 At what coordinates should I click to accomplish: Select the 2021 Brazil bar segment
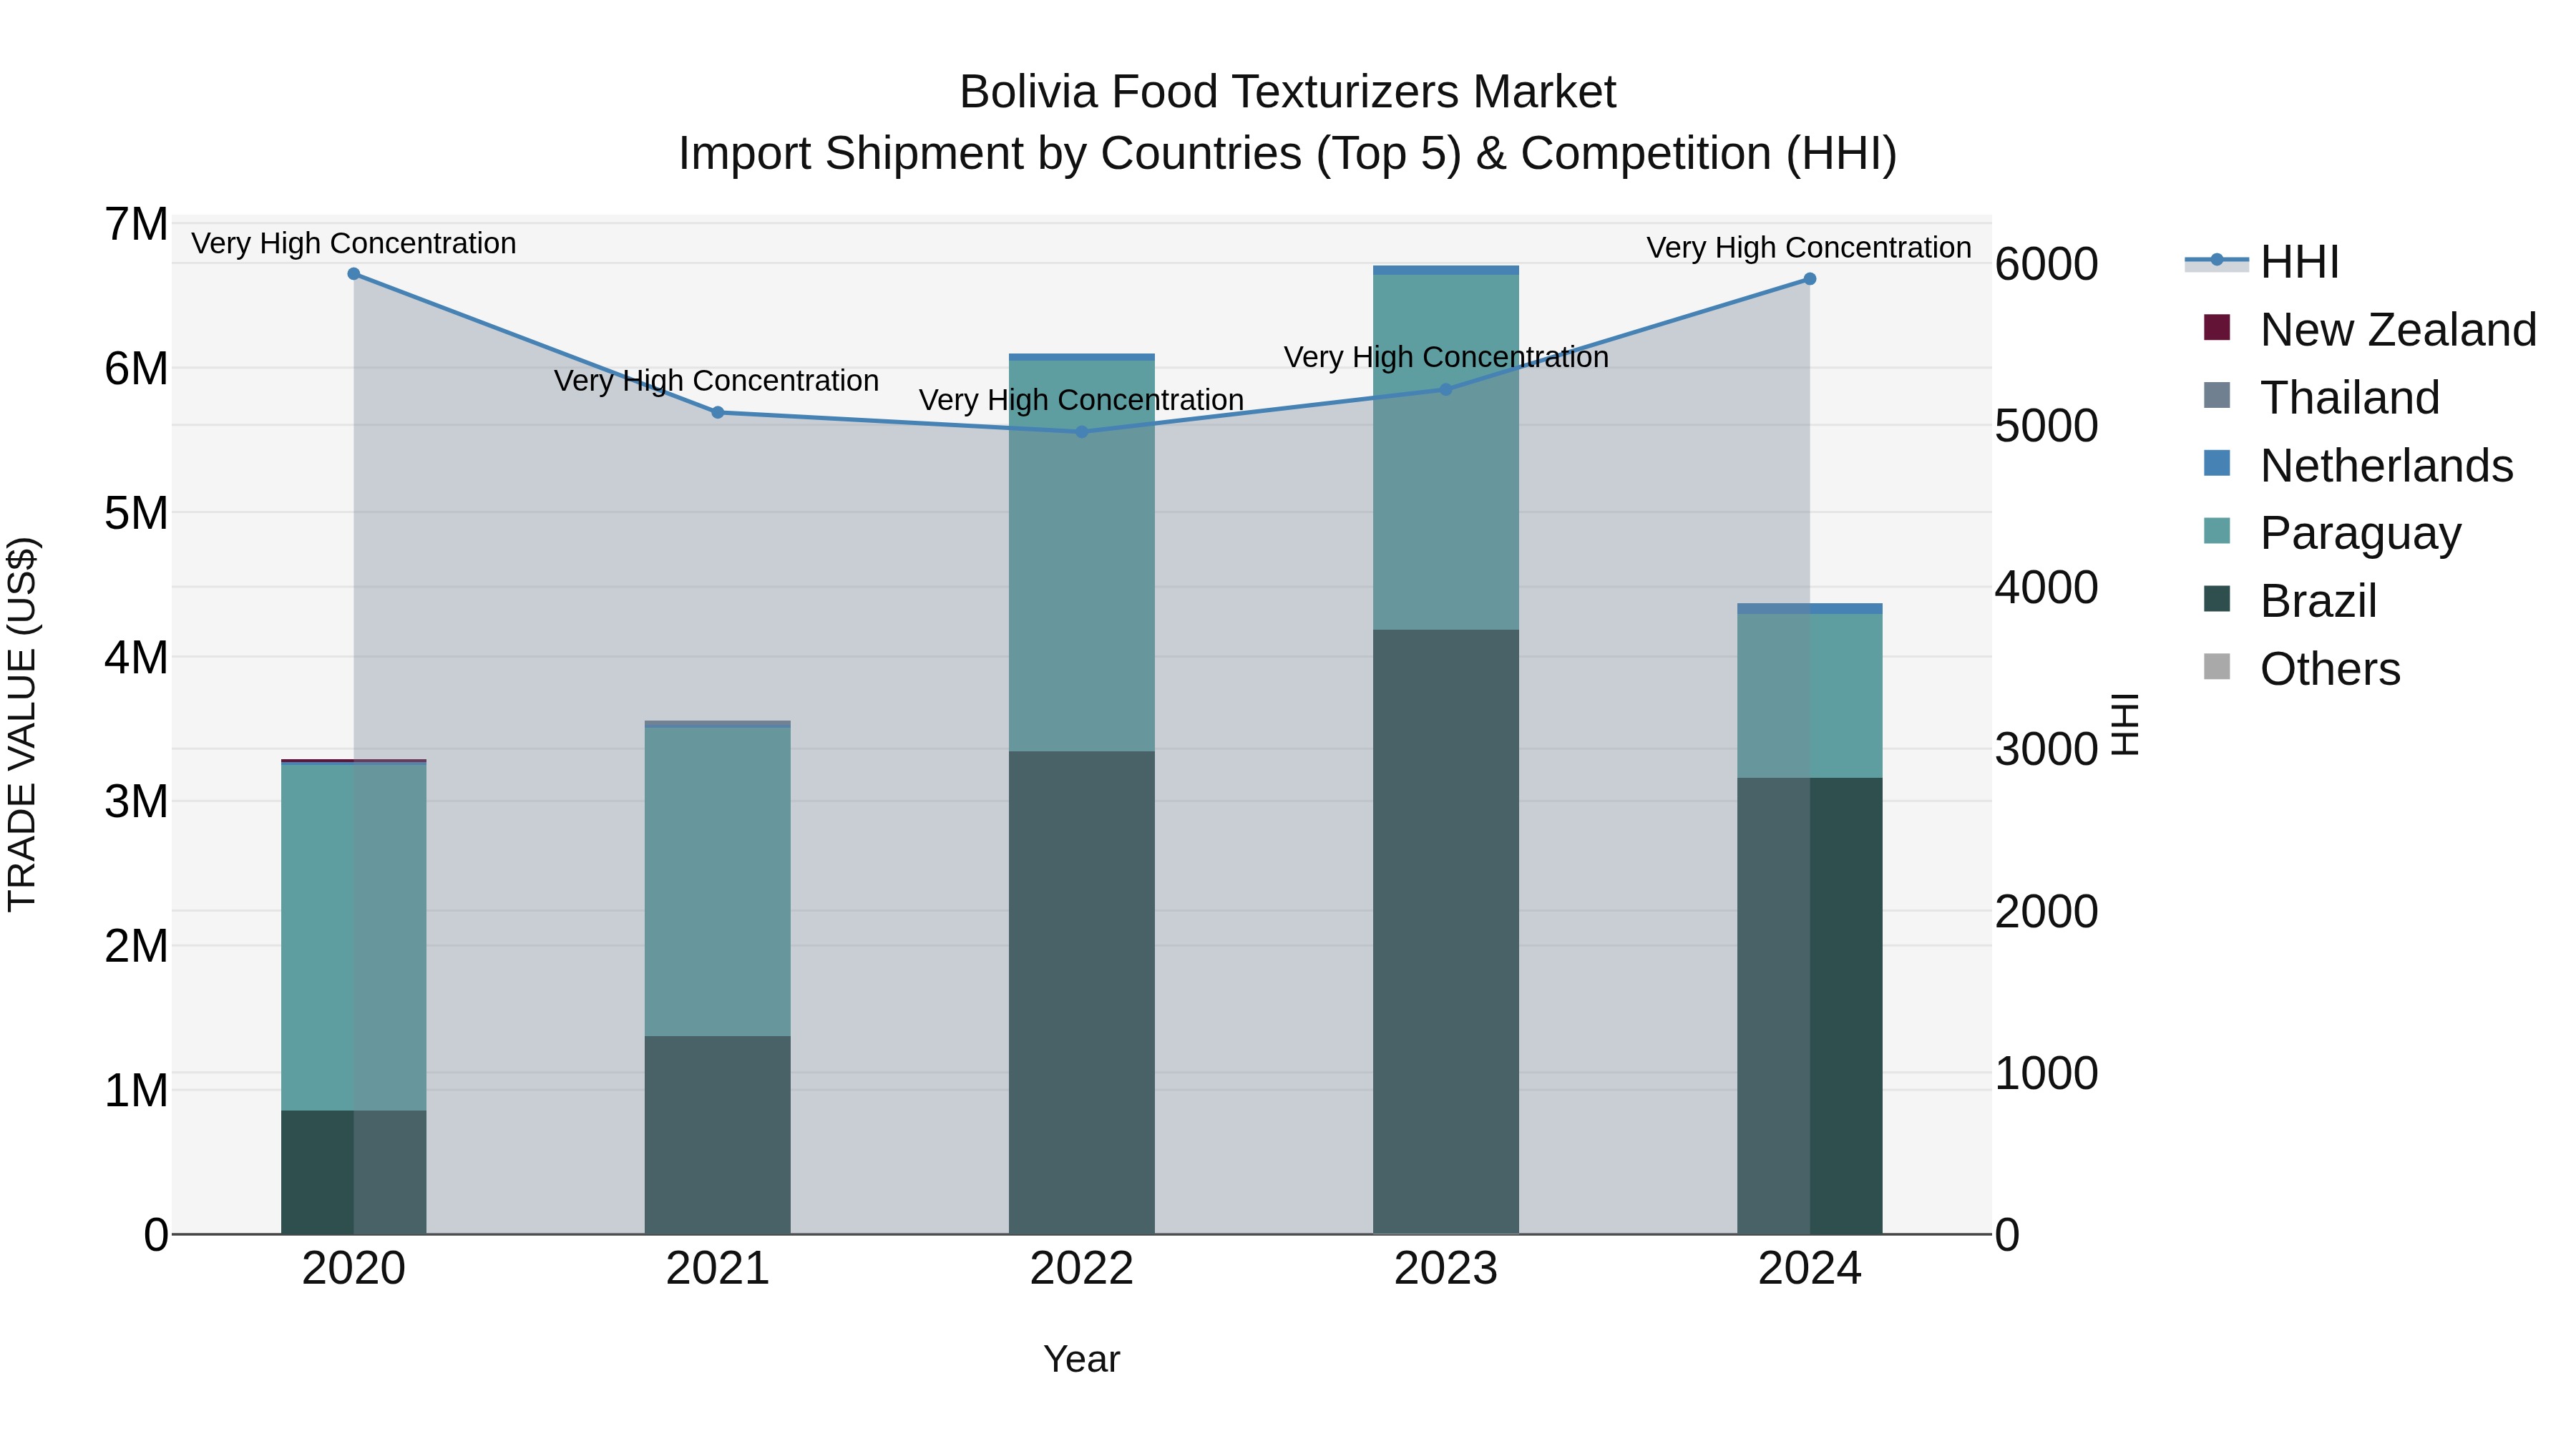tap(717, 1135)
